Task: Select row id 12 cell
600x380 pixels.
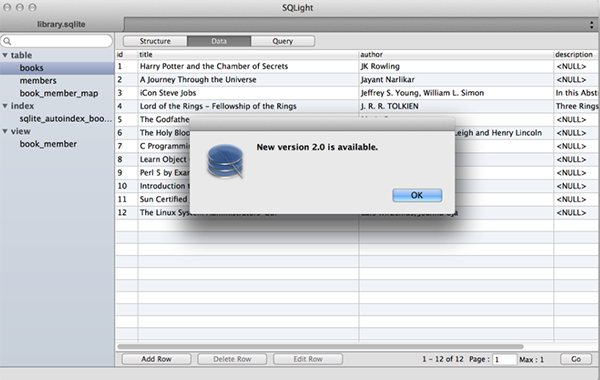Action: click(x=127, y=212)
